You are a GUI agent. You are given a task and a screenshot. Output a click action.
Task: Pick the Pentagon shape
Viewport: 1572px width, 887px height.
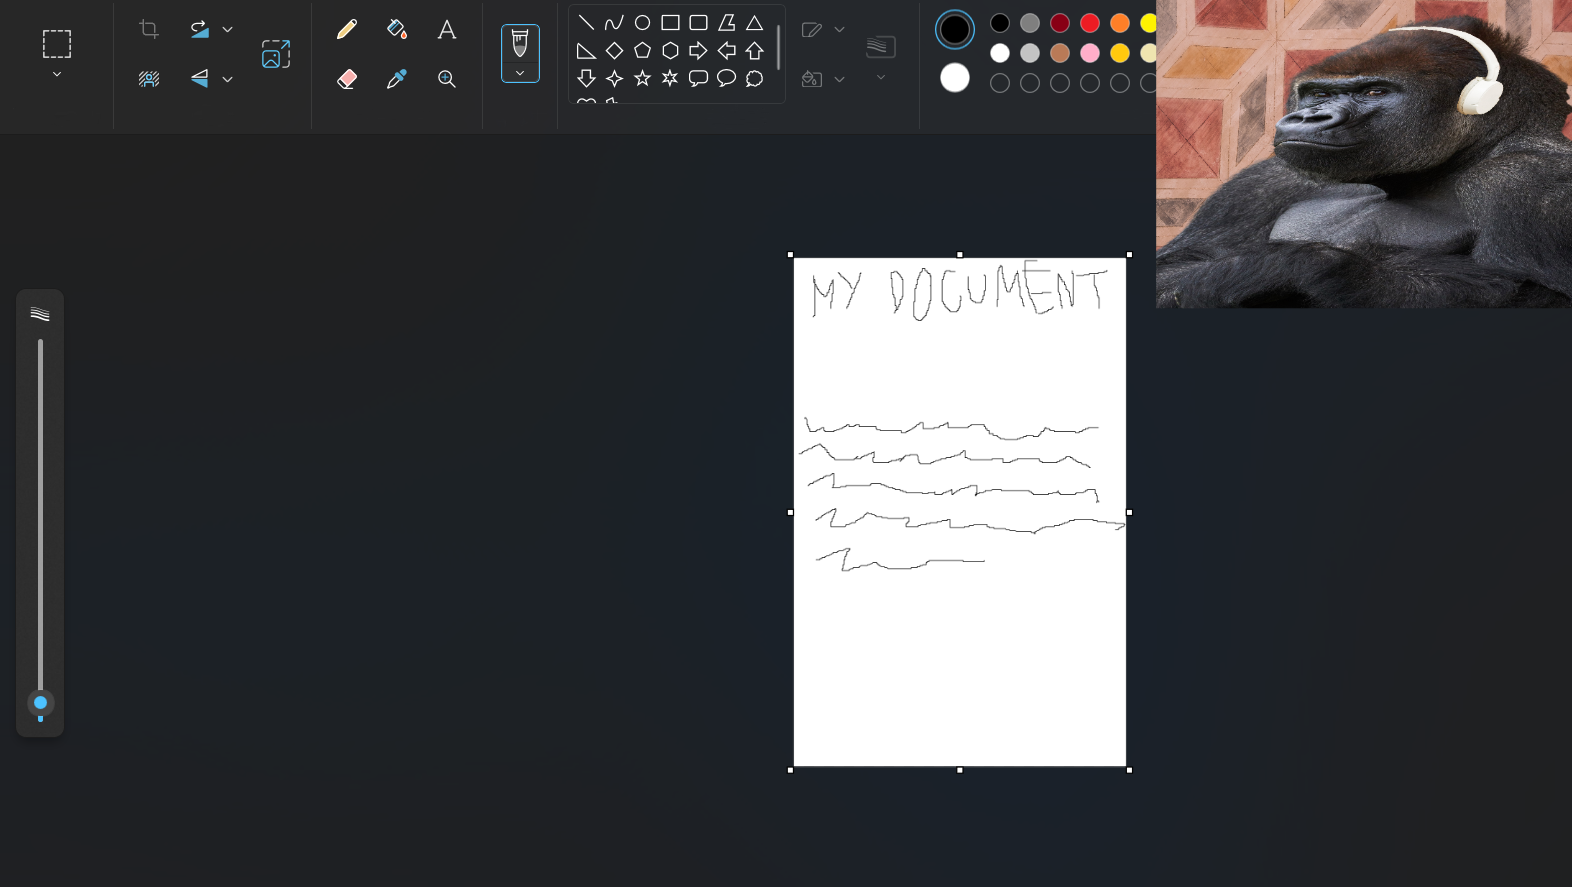point(642,50)
